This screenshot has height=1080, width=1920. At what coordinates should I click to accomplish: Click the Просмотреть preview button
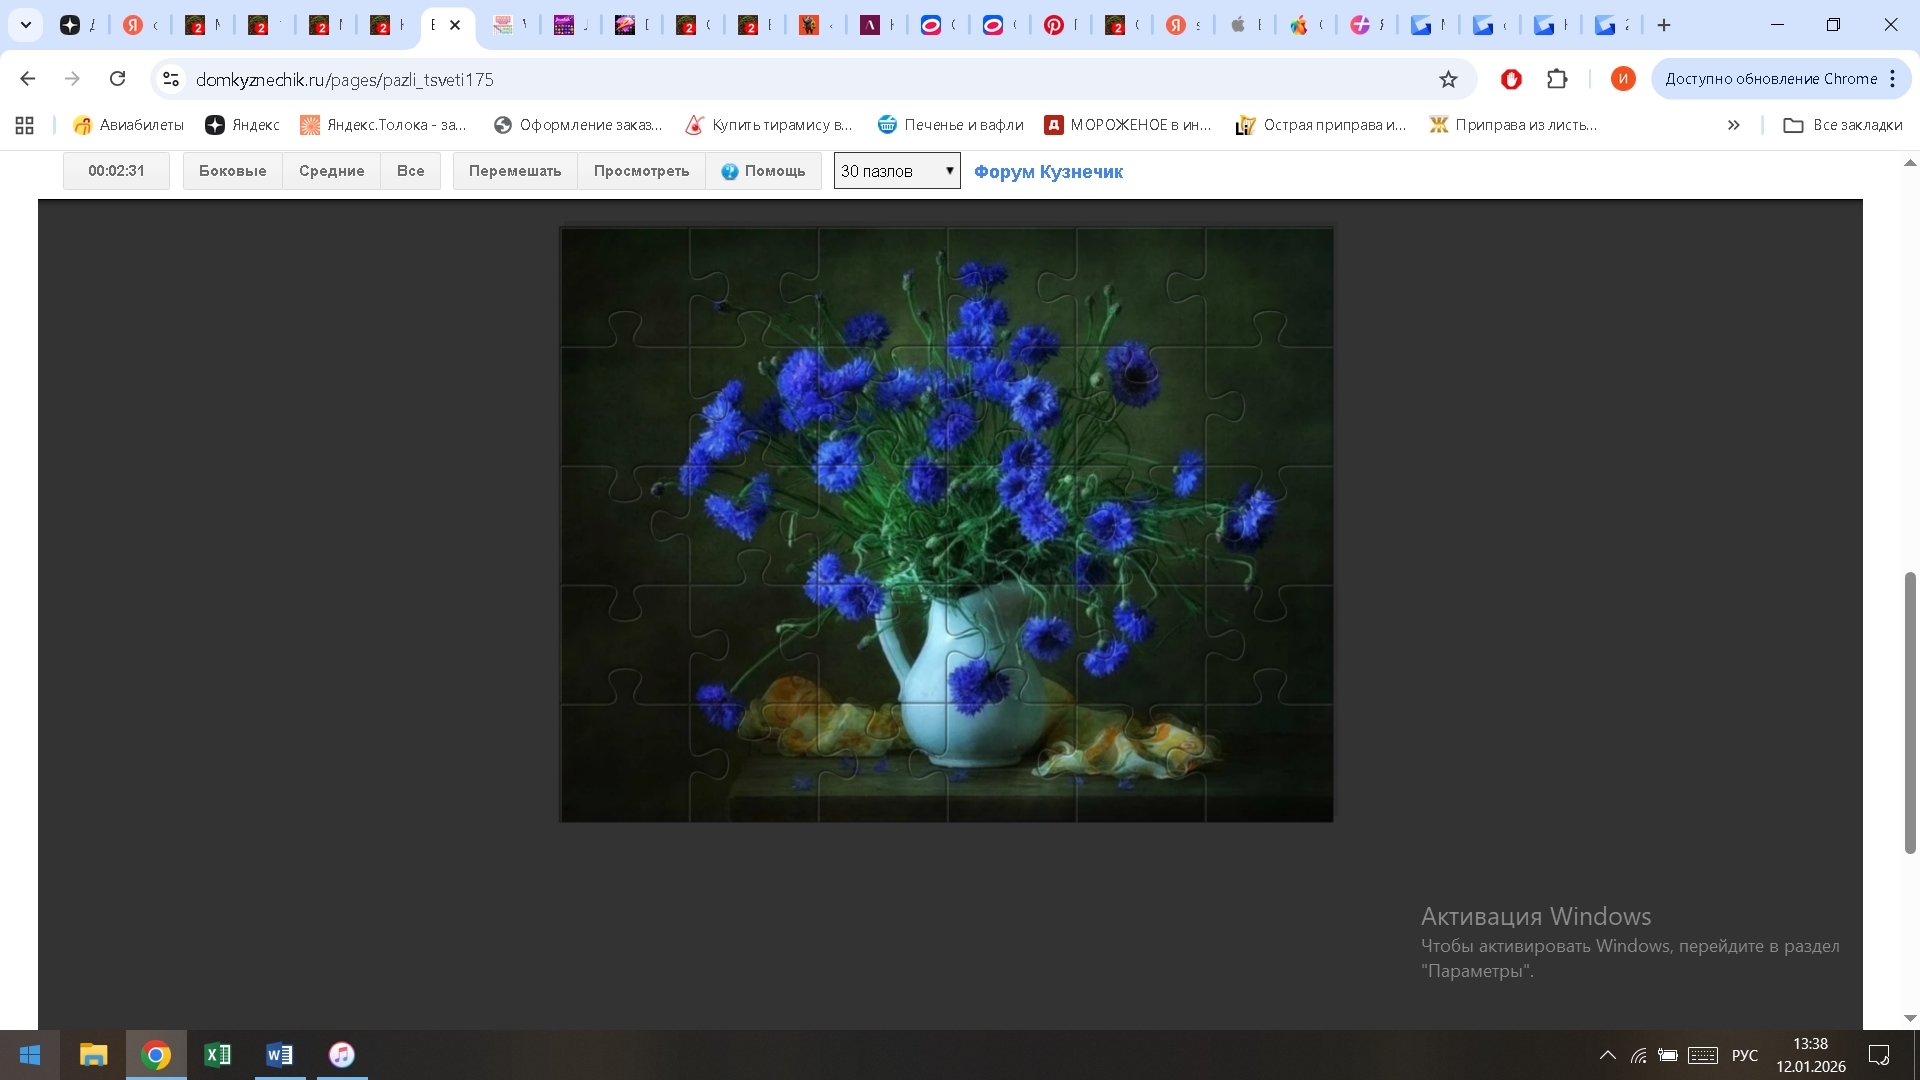(x=641, y=171)
